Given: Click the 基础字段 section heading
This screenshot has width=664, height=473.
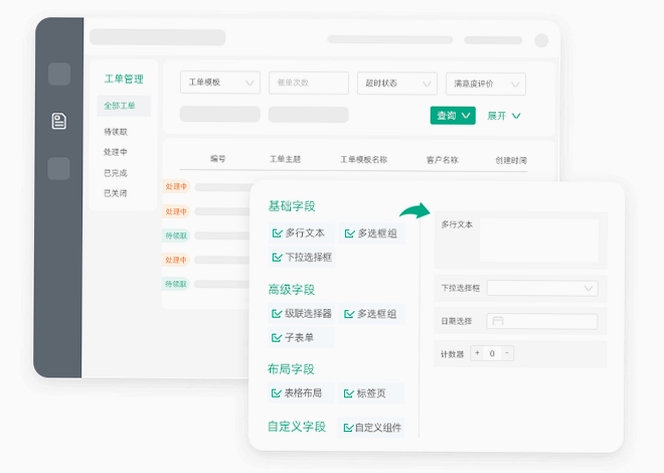Looking at the screenshot, I should [x=292, y=206].
